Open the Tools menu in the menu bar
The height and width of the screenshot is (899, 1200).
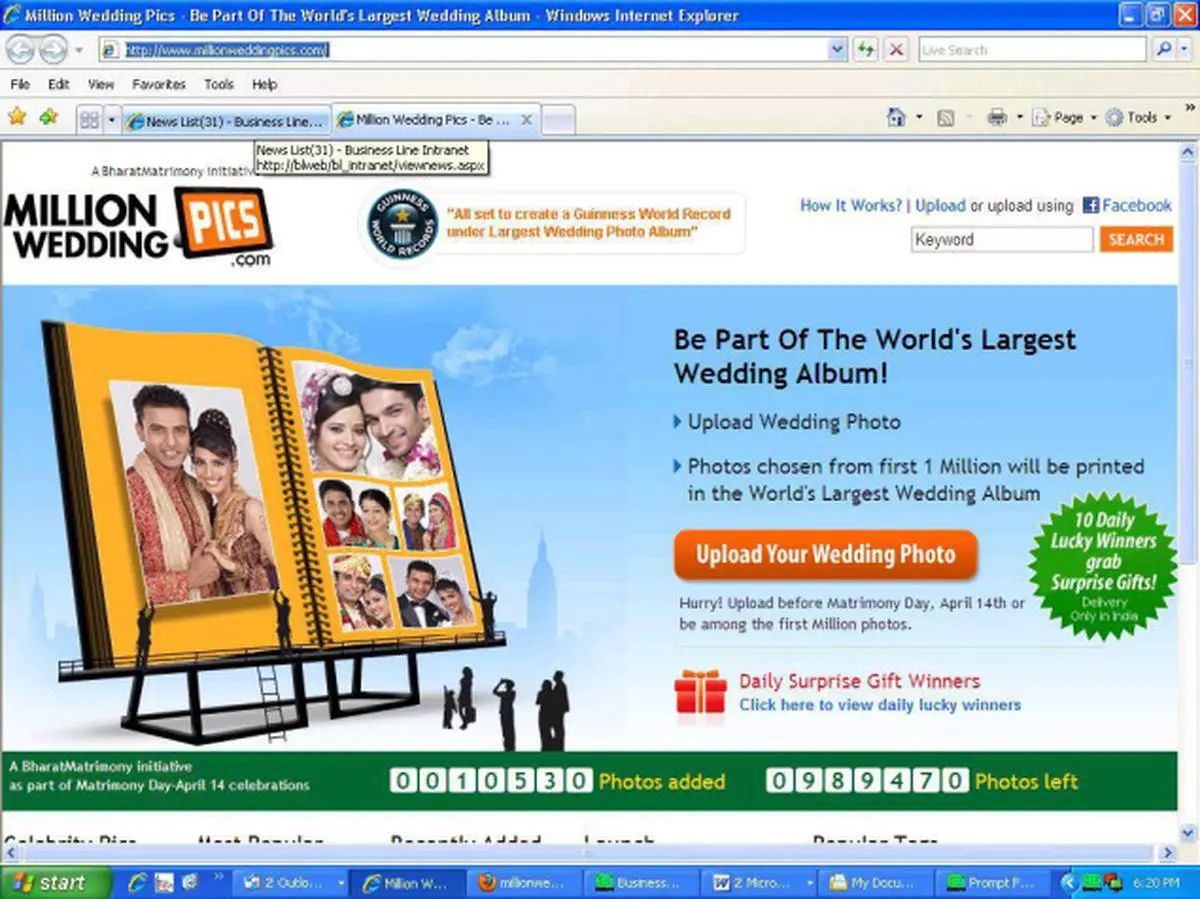[219, 85]
